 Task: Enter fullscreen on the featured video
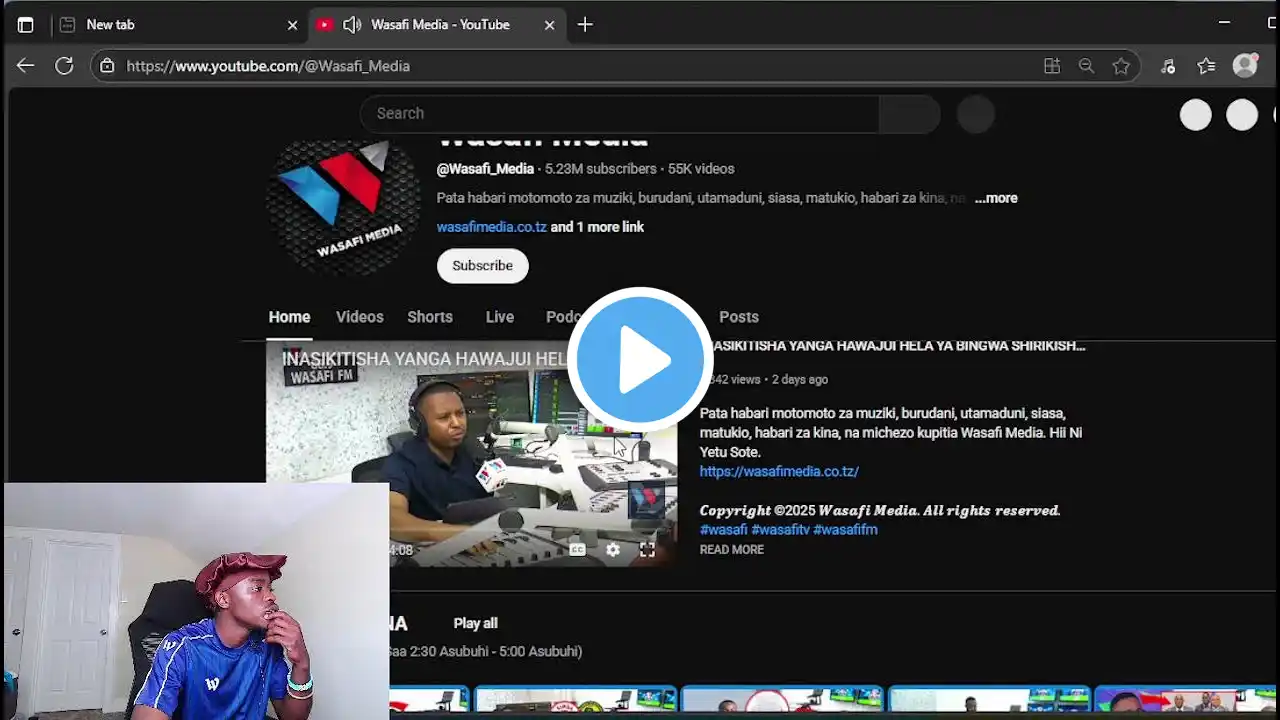647,550
